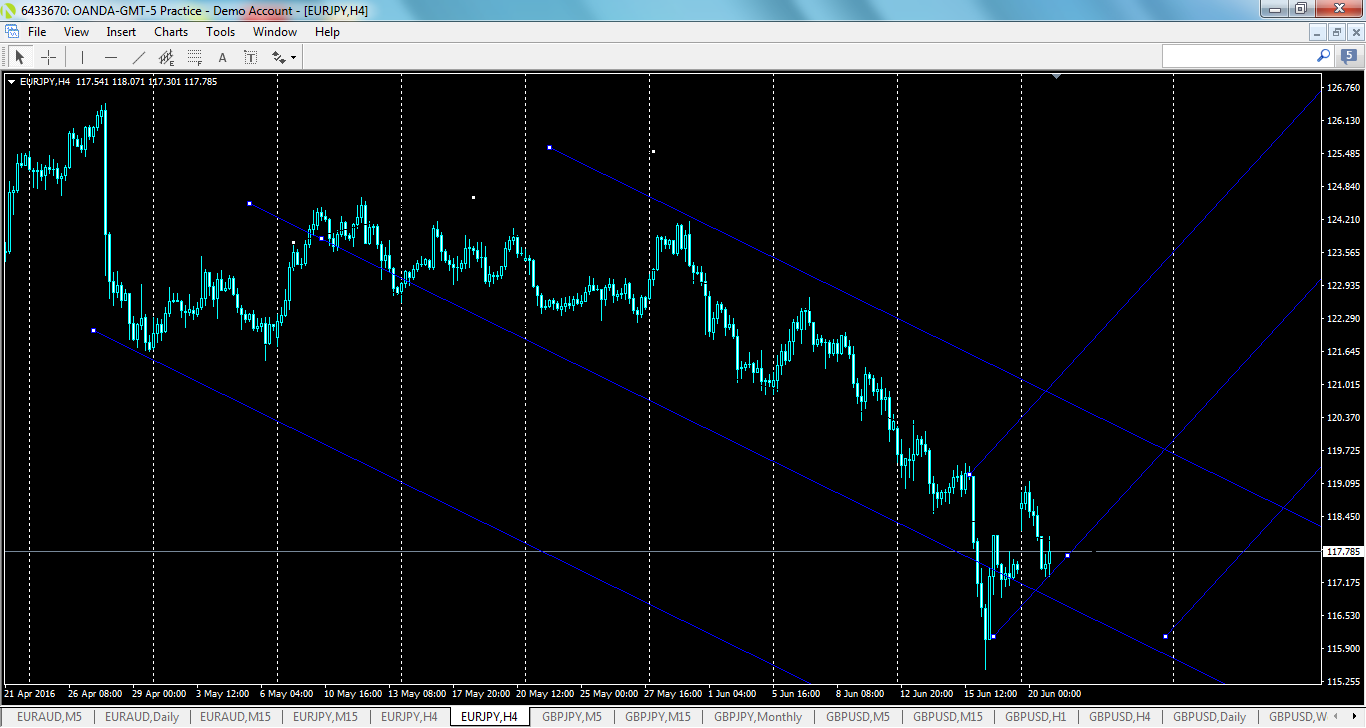Screen dimensions: 1366x728
Task: Select the text annotation tool
Action: pos(222,56)
